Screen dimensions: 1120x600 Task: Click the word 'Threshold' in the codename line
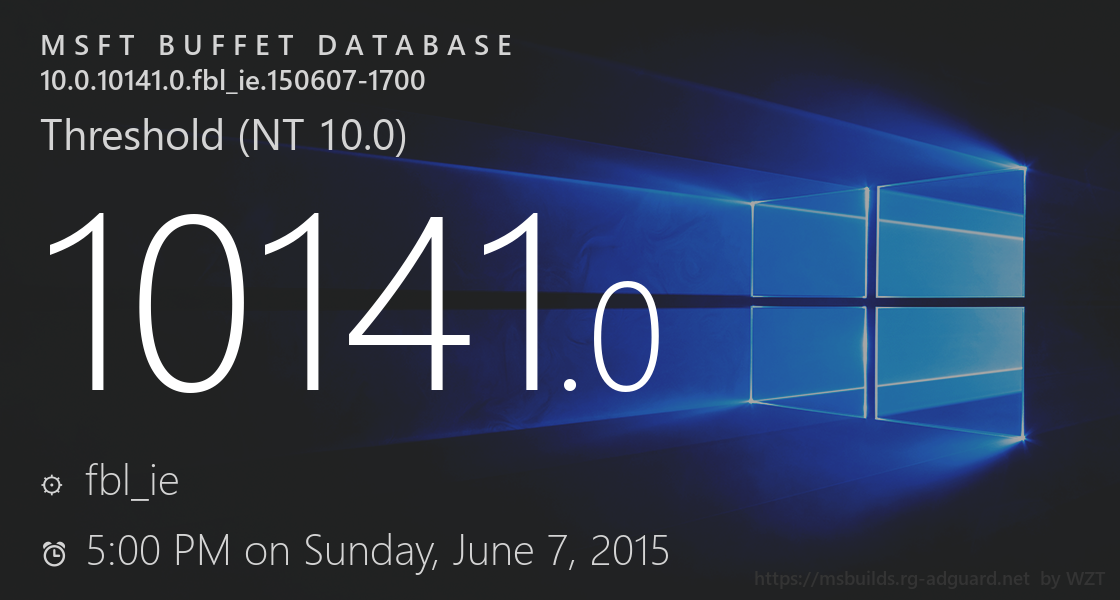tap(133, 136)
